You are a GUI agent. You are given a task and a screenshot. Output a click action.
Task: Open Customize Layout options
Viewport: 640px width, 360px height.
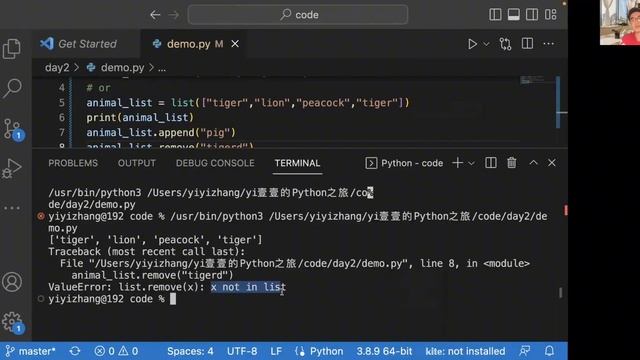[x=551, y=15]
